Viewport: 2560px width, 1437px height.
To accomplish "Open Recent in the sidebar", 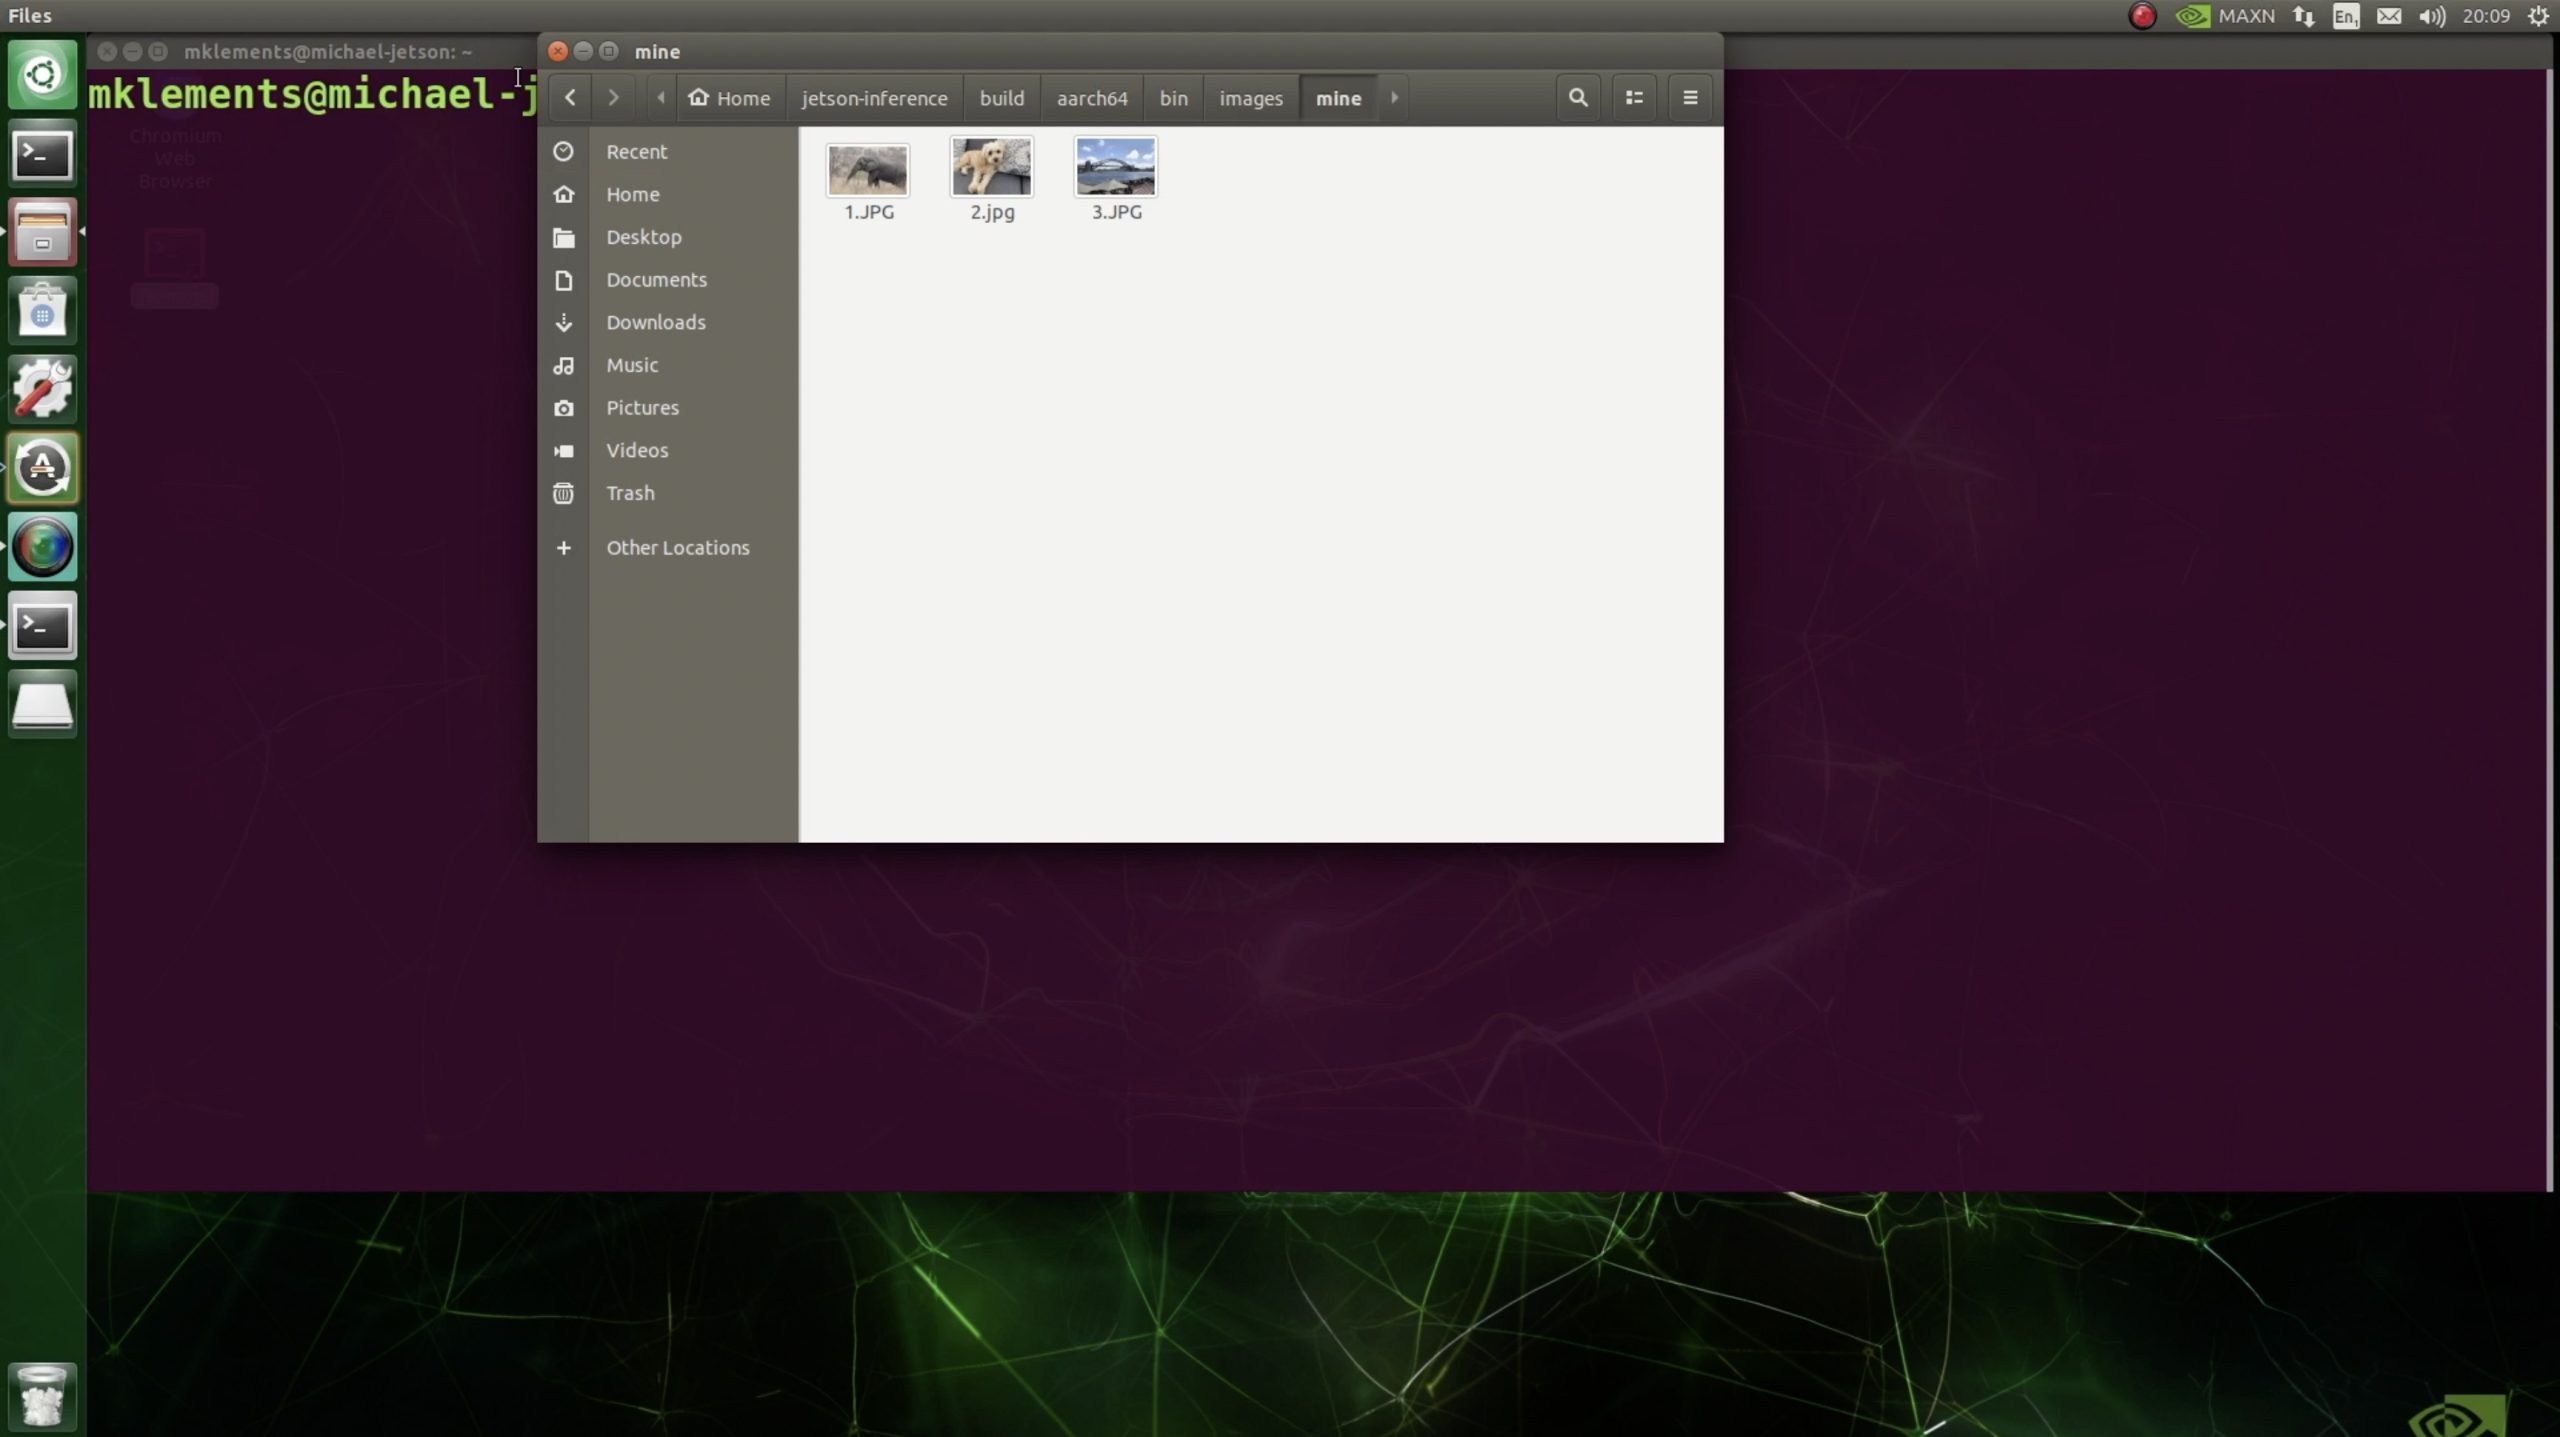I will click(636, 151).
